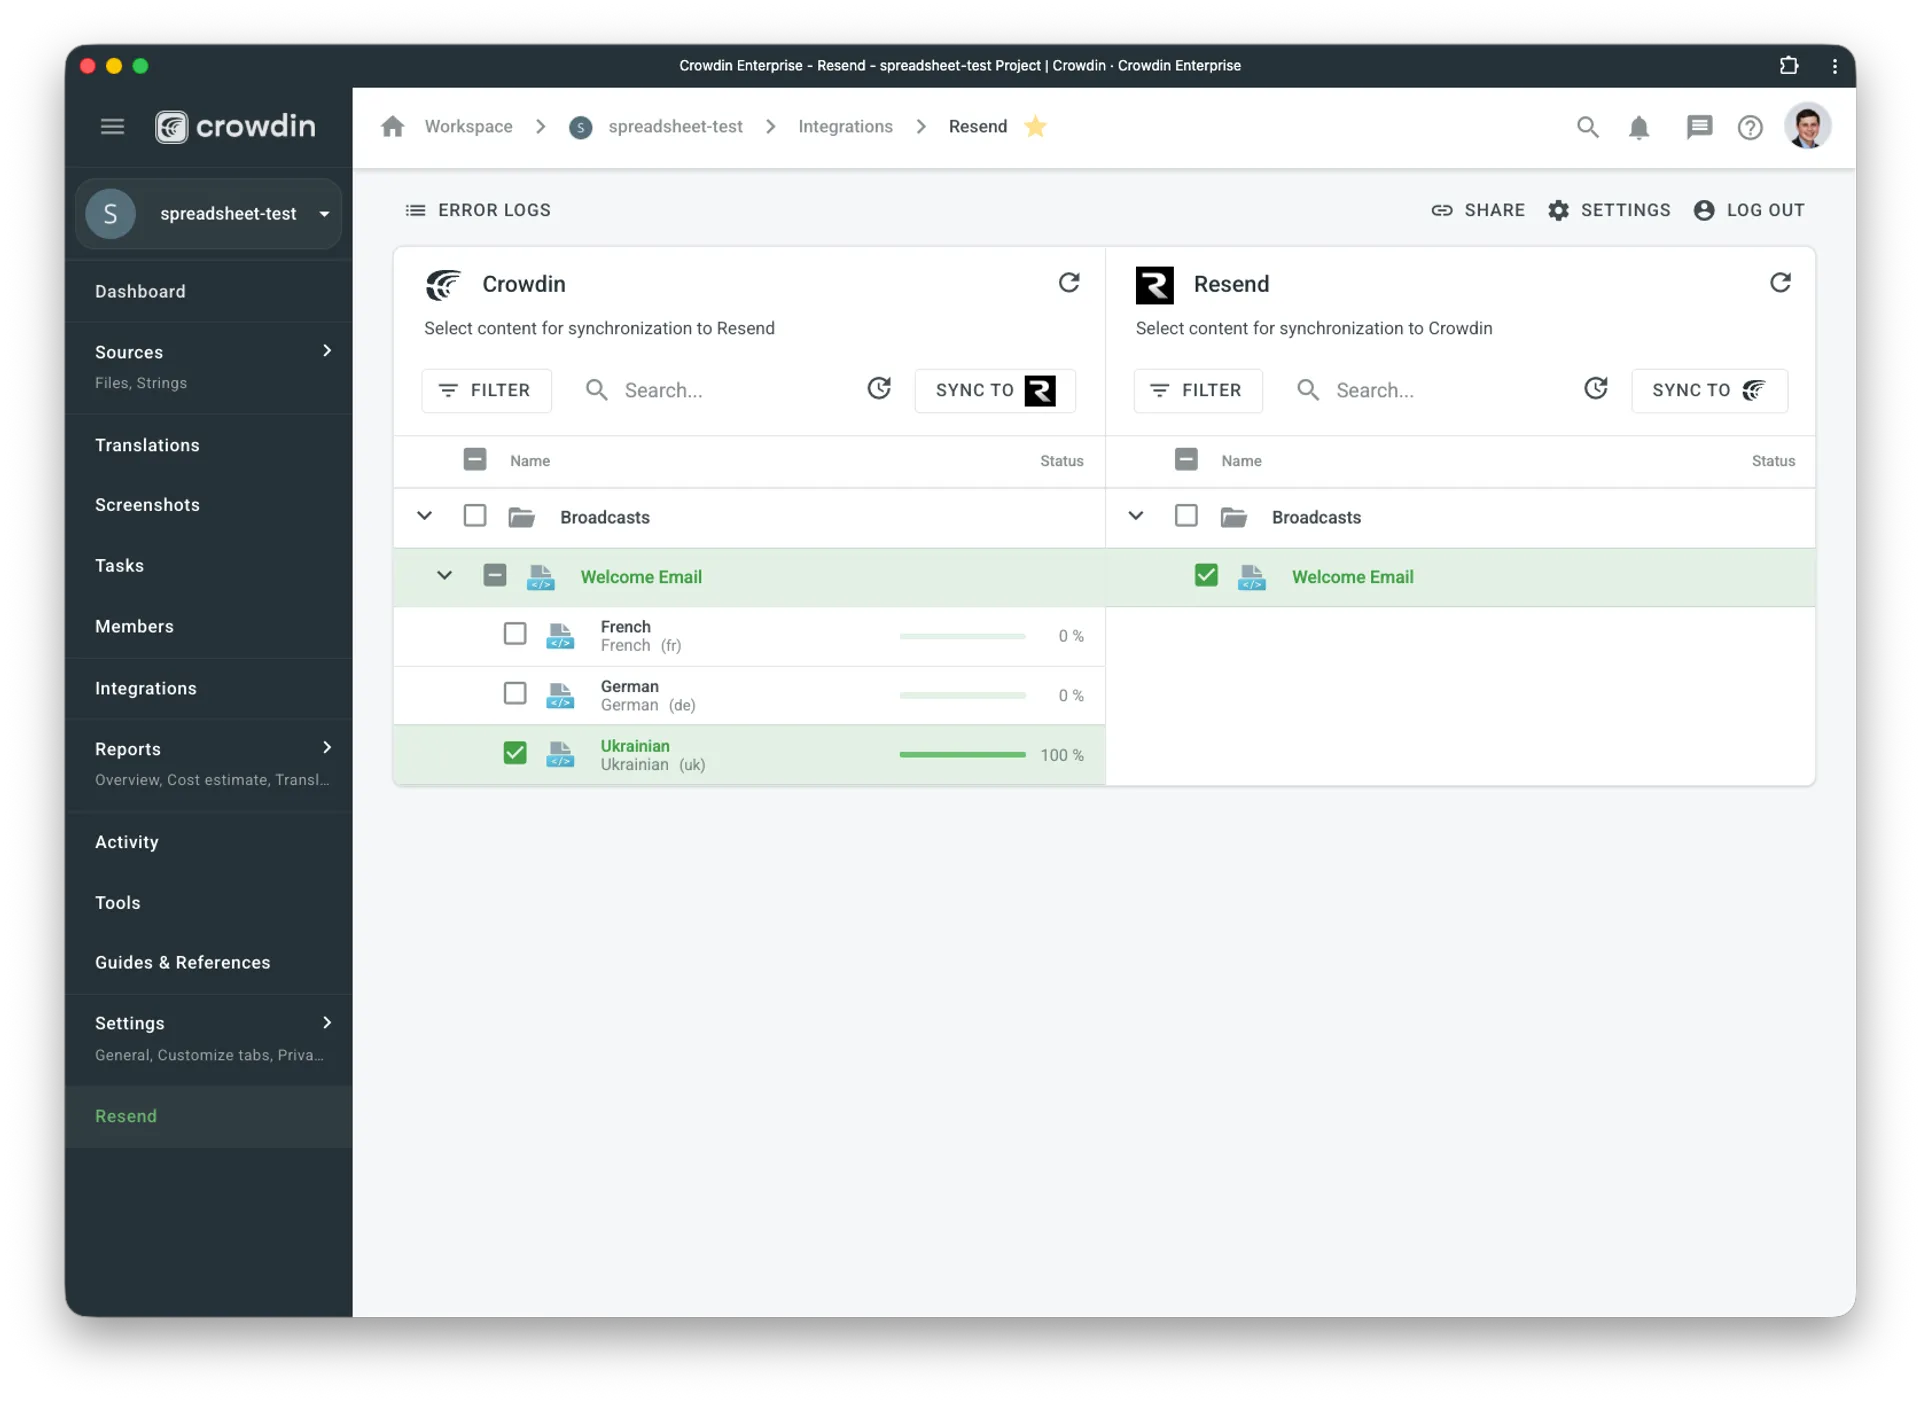Refresh the Resend content panel
The height and width of the screenshot is (1402, 1920).
click(1781, 283)
